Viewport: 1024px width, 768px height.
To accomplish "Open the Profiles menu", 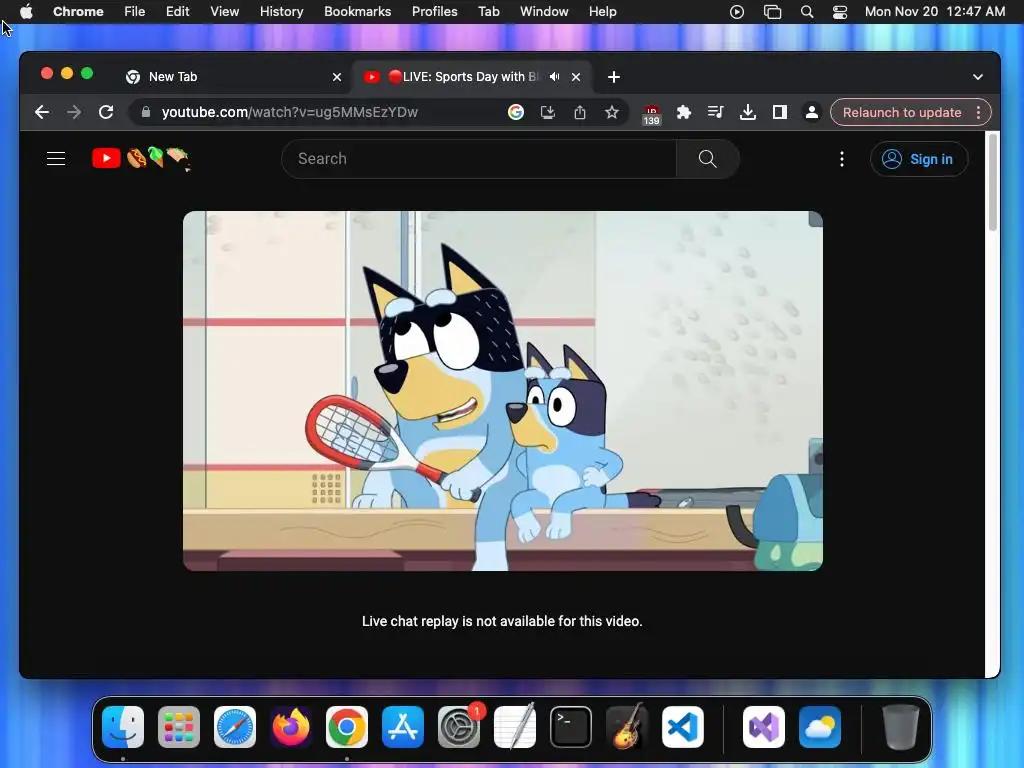I will [434, 12].
